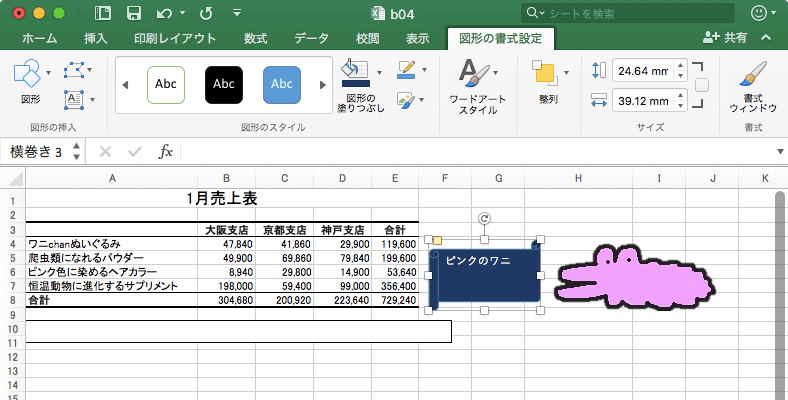Viewport: 788px width, 400px height.
Task: Select the pink crocodile picture
Action: 635,277
